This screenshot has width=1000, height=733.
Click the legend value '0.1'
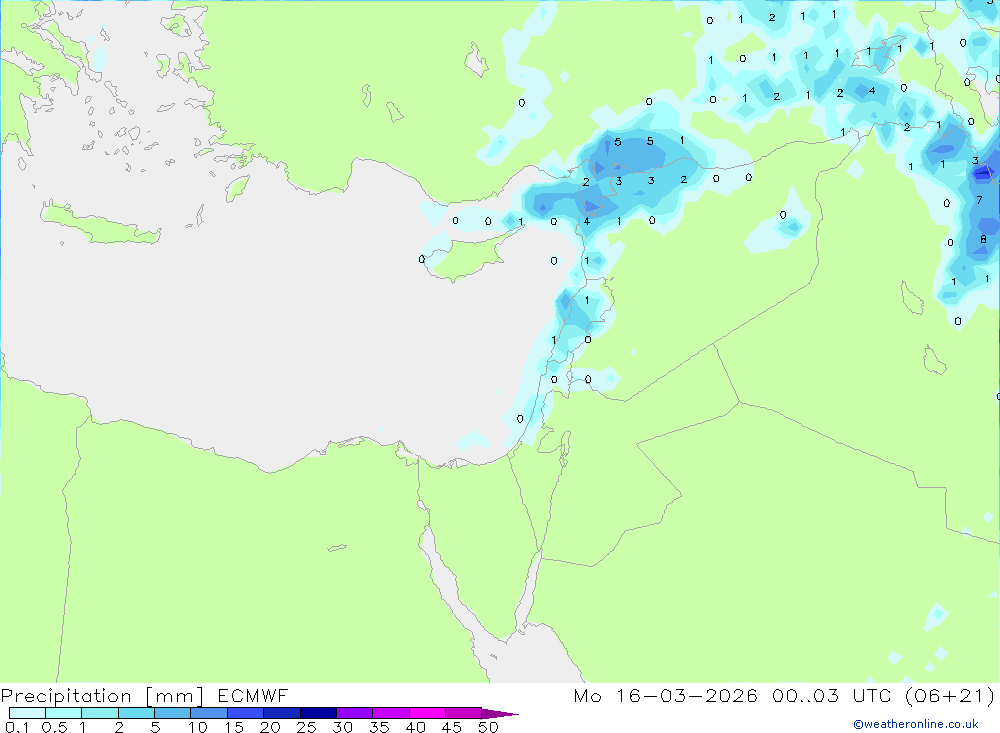coord(17,727)
